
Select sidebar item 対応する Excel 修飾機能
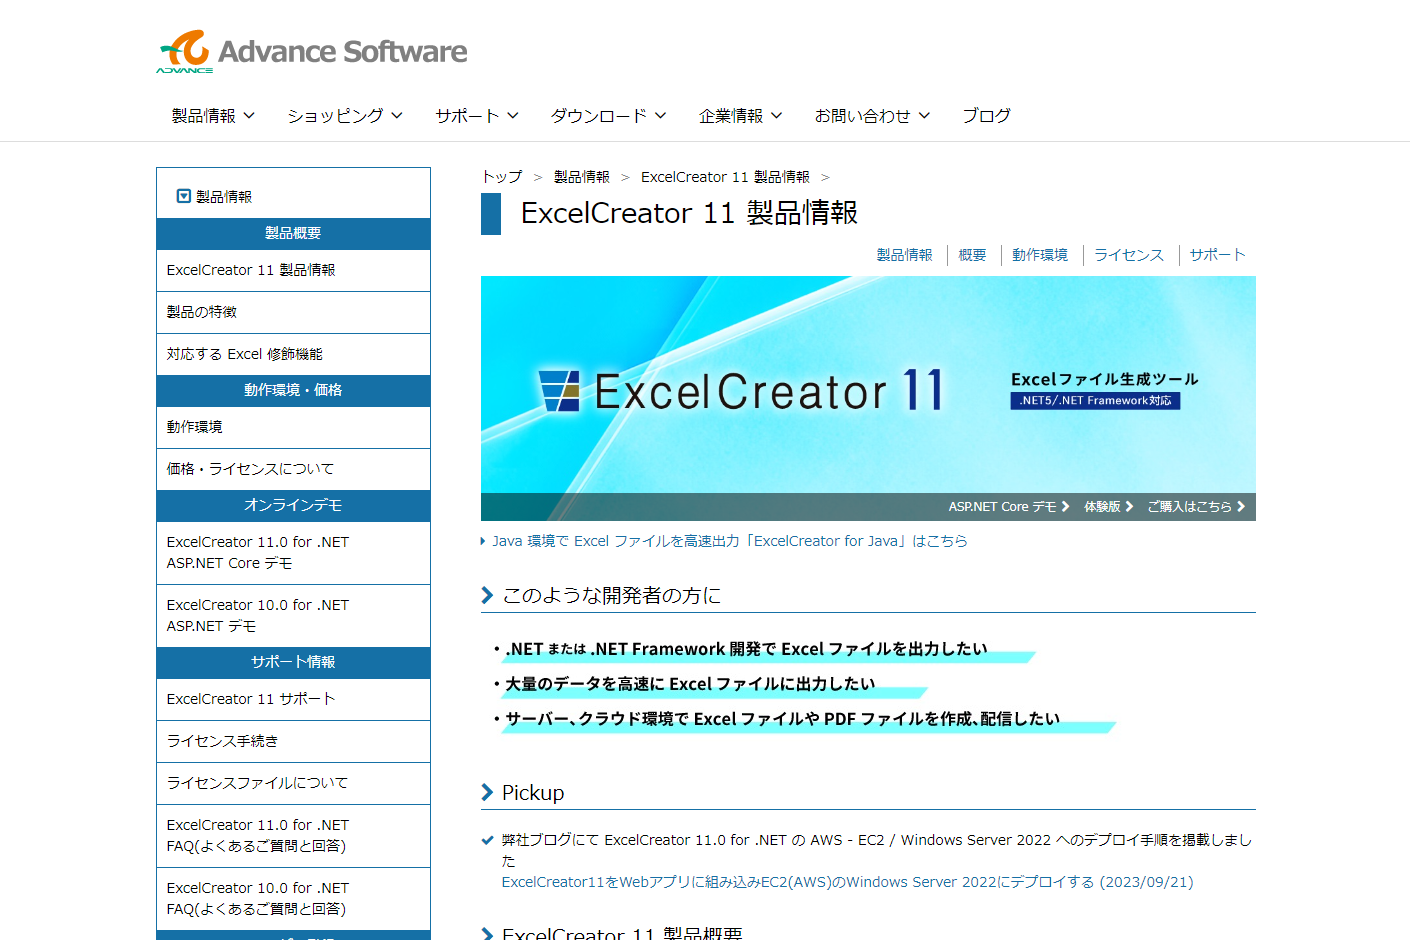[293, 354]
